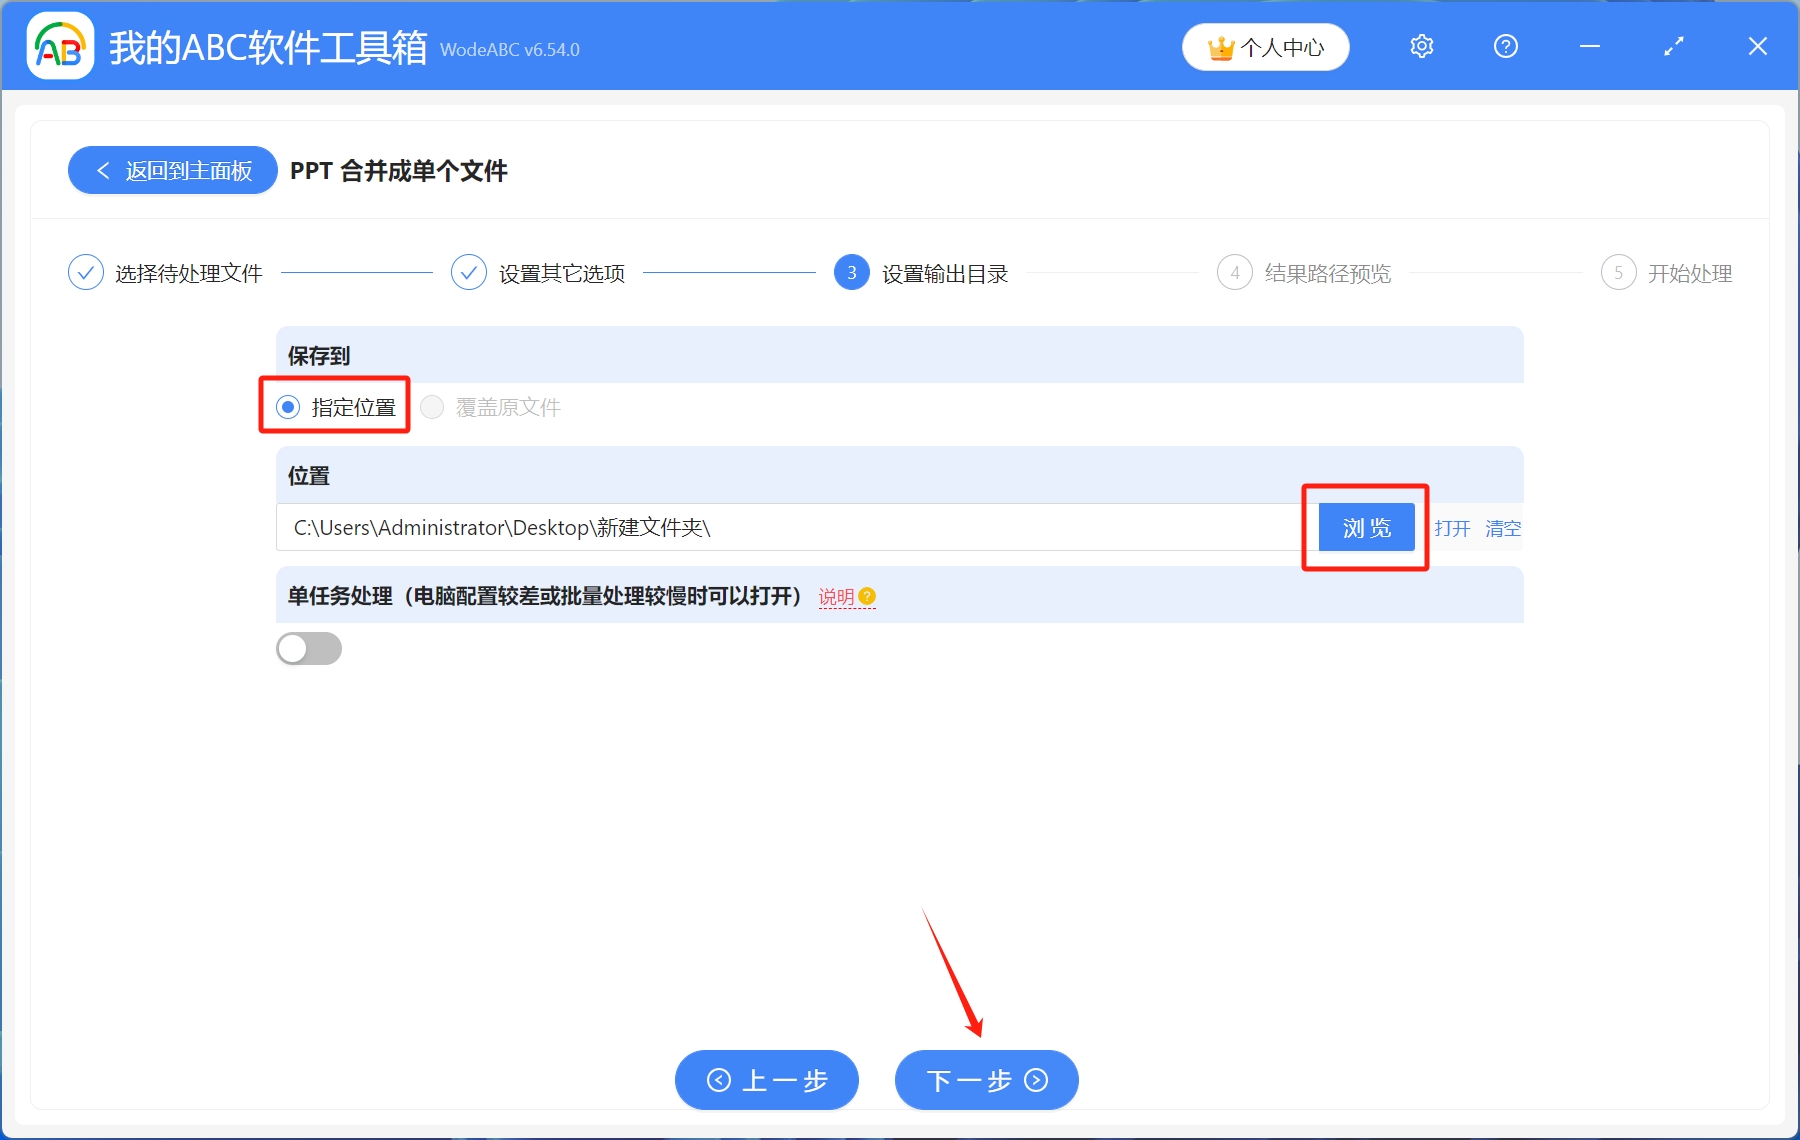This screenshot has height=1140, width=1800.
Task: Click the 打开 link
Action: (1452, 529)
